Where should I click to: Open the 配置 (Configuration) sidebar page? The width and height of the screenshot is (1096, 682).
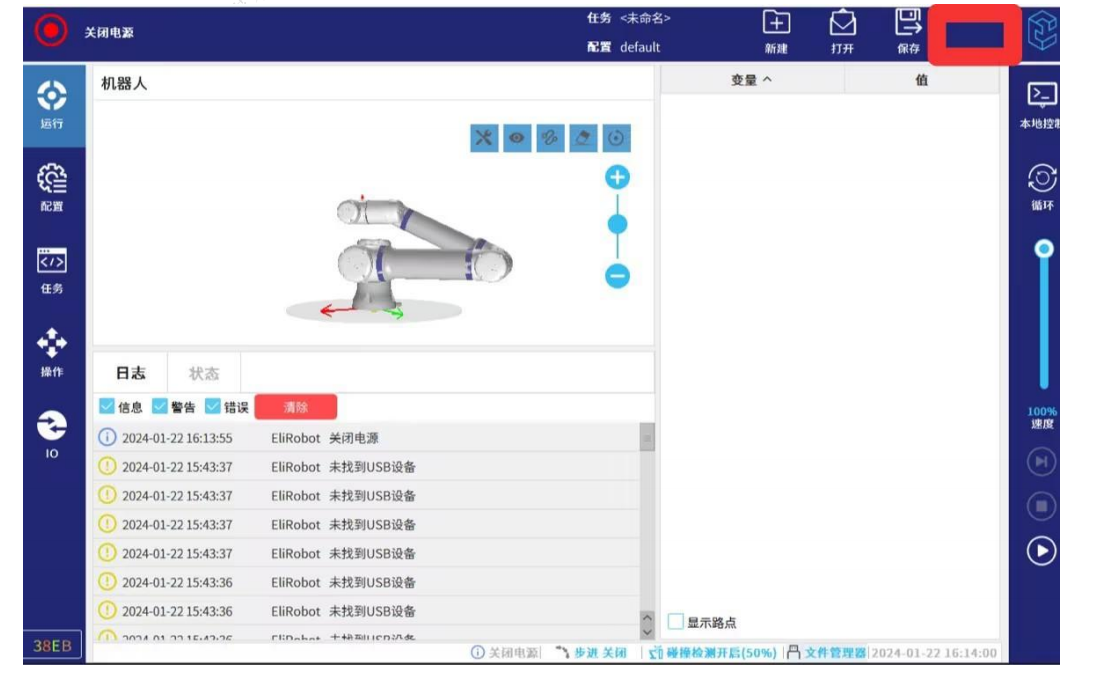(52, 187)
